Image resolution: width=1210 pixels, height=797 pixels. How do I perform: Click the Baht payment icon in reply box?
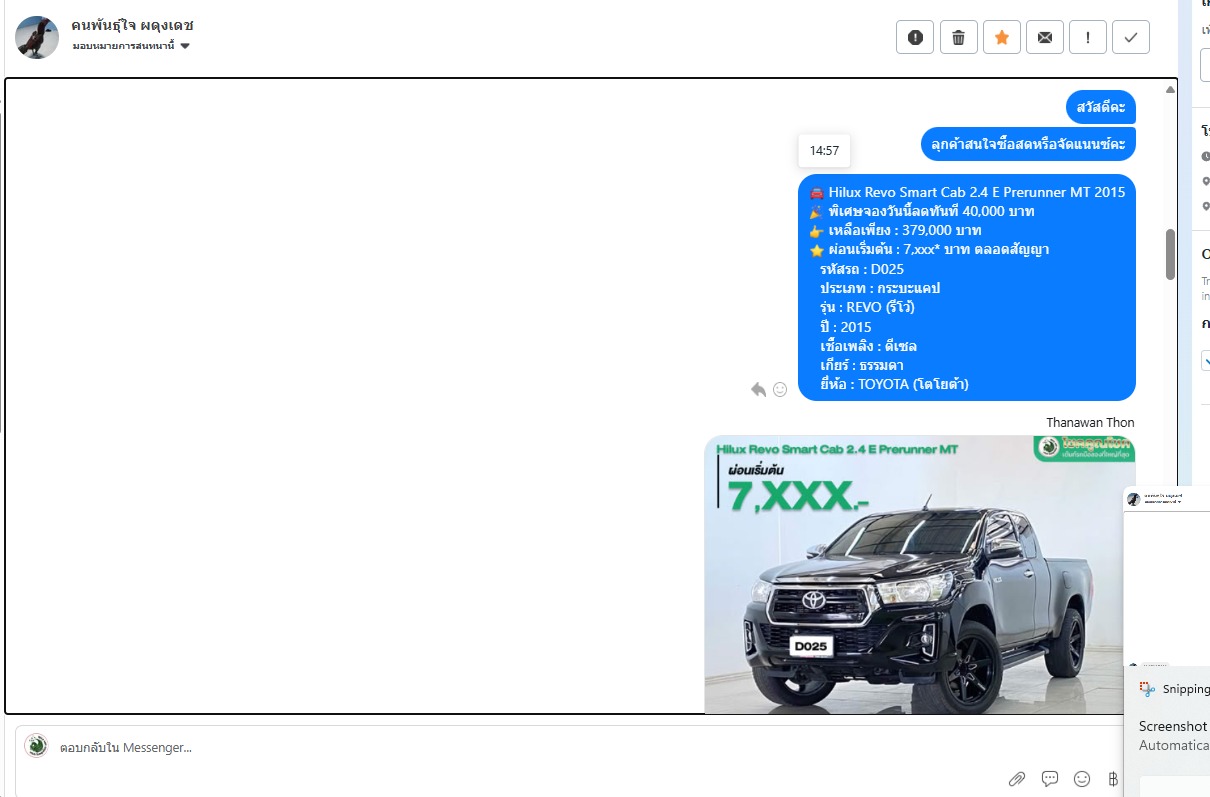point(1113,778)
